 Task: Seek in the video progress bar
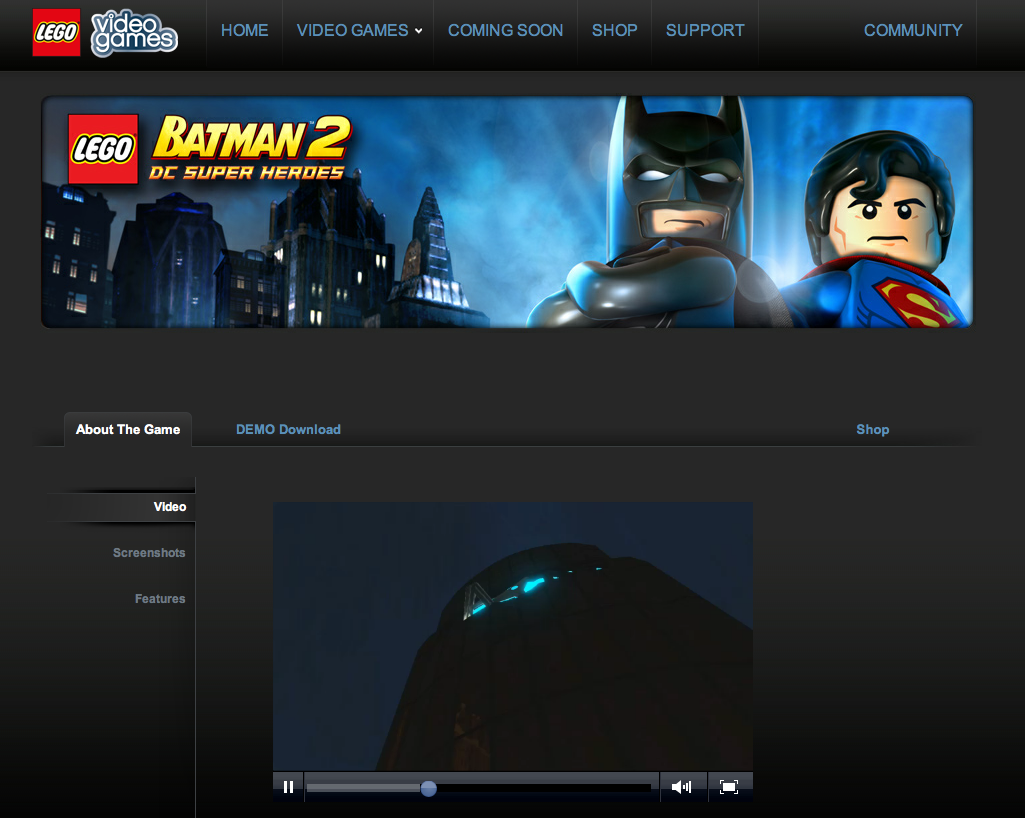coord(479,788)
